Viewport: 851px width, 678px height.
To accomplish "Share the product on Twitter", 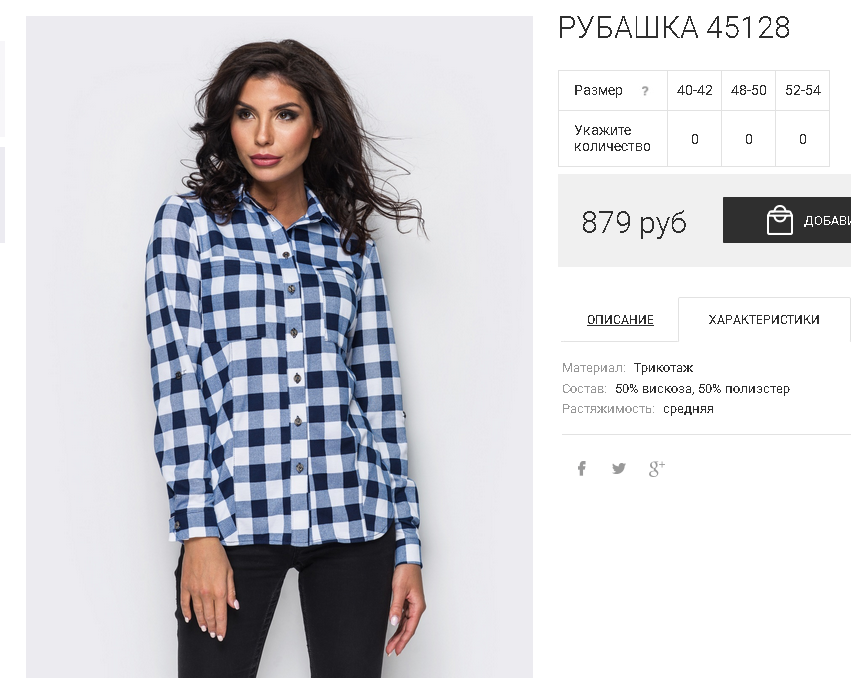I will click(x=619, y=468).
